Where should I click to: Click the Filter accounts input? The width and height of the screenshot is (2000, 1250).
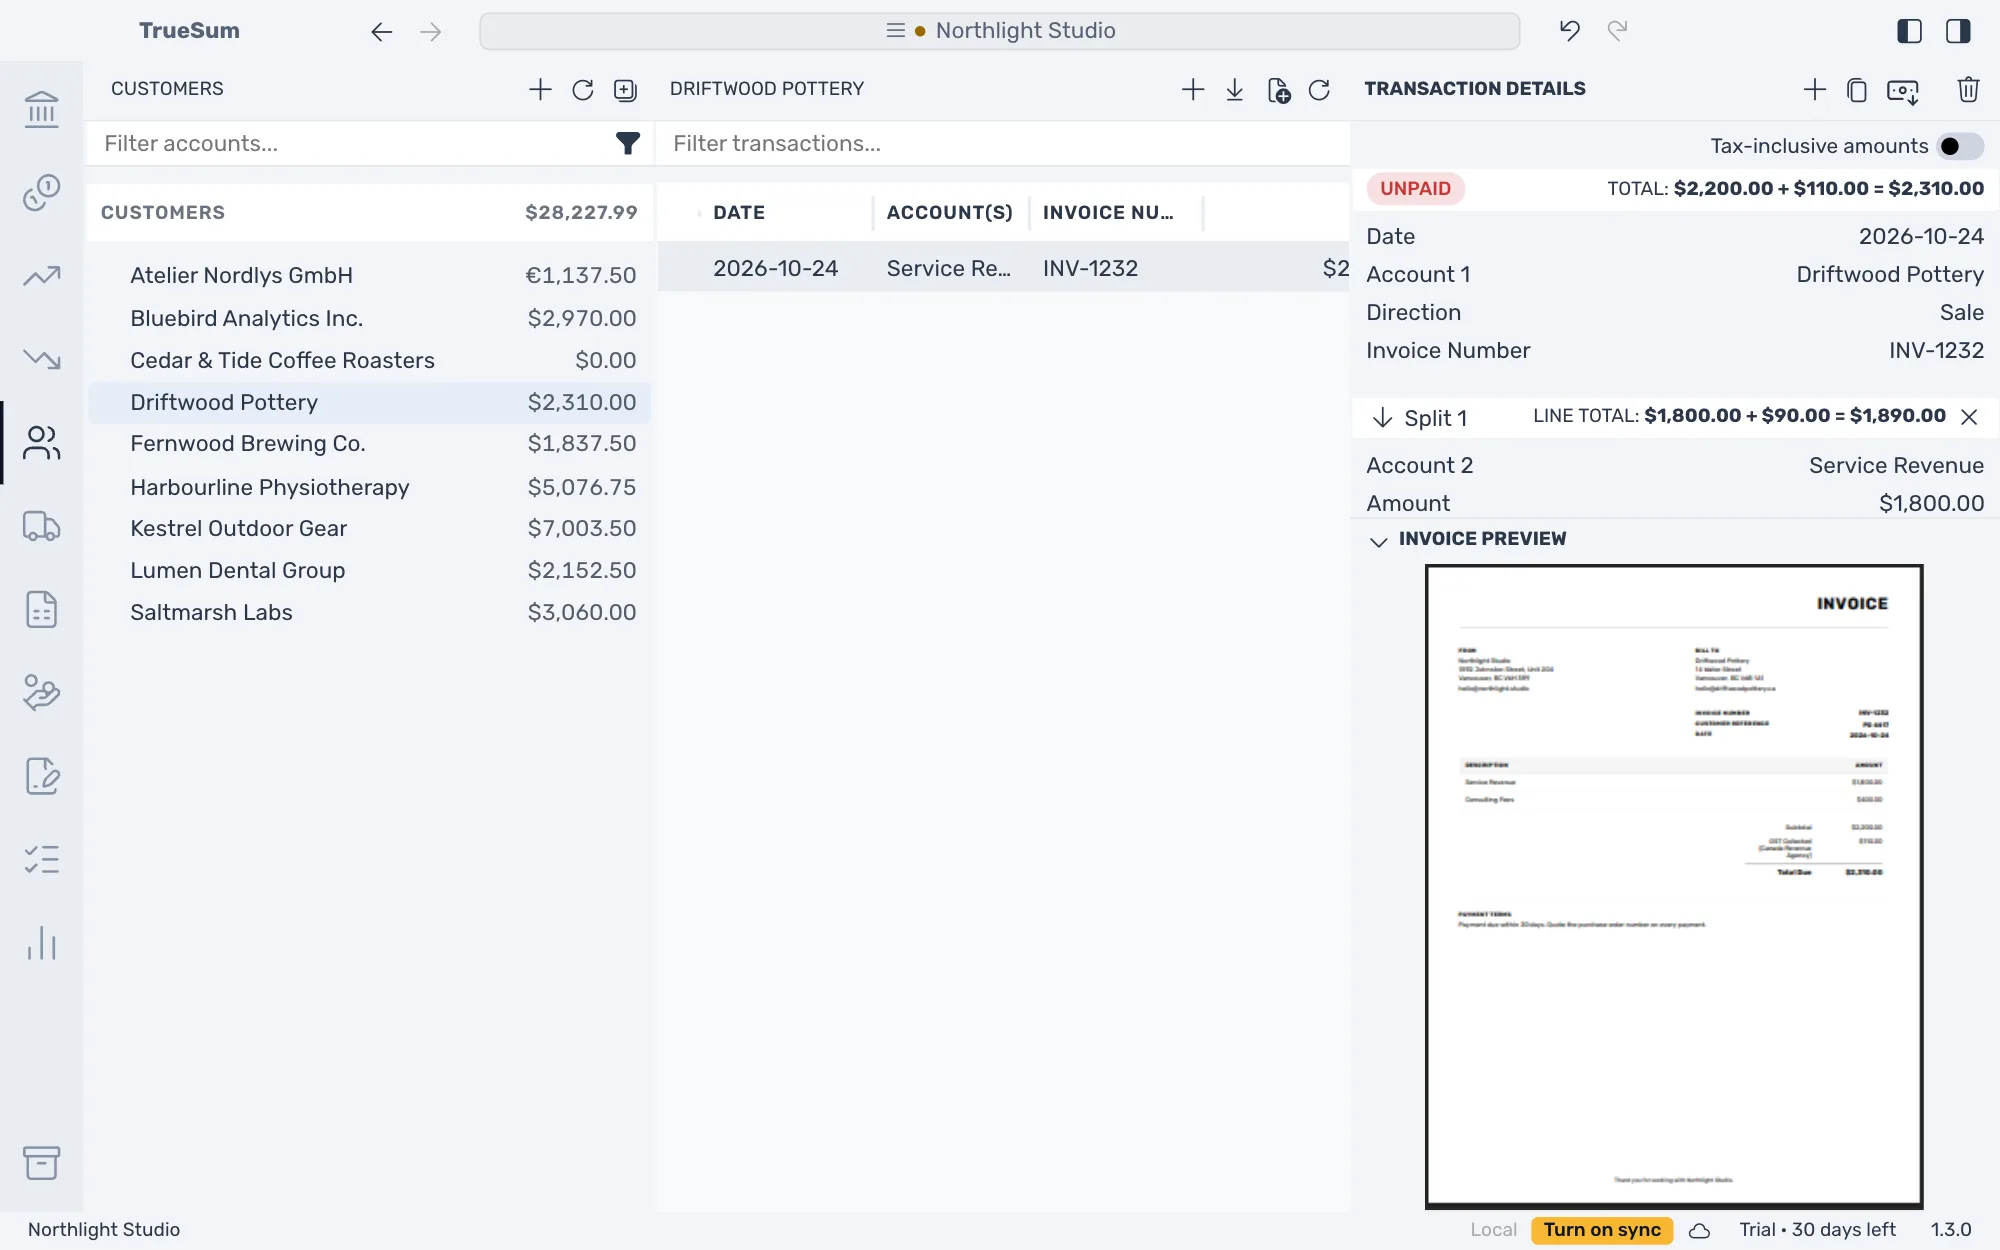click(x=355, y=144)
